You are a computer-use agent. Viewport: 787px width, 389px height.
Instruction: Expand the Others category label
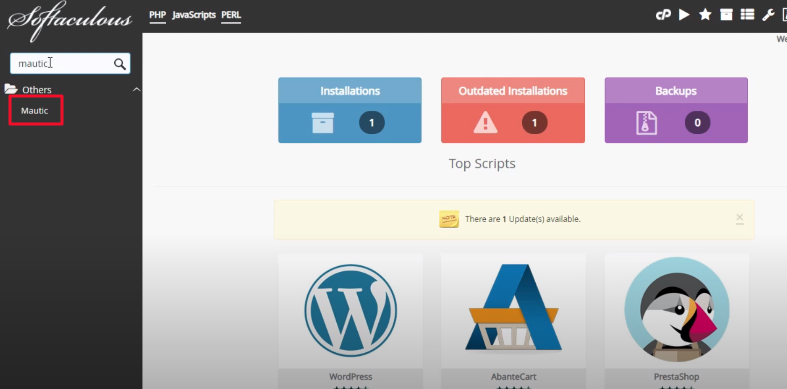(x=37, y=90)
